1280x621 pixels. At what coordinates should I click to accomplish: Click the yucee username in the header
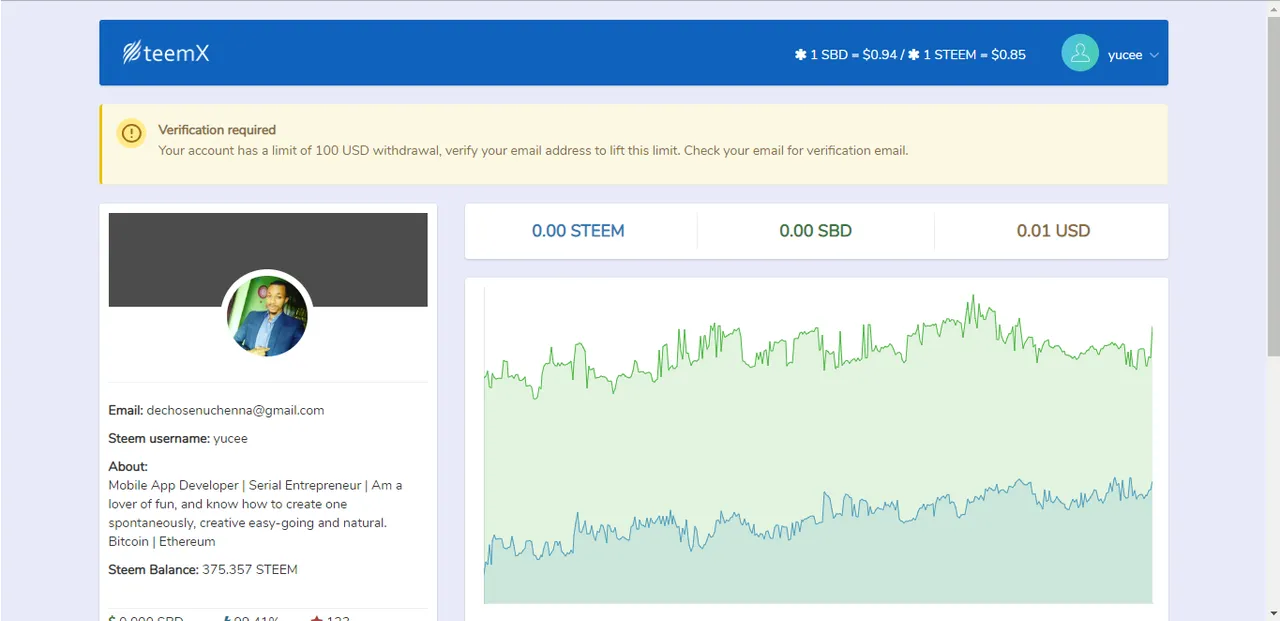(x=1125, y=55)
